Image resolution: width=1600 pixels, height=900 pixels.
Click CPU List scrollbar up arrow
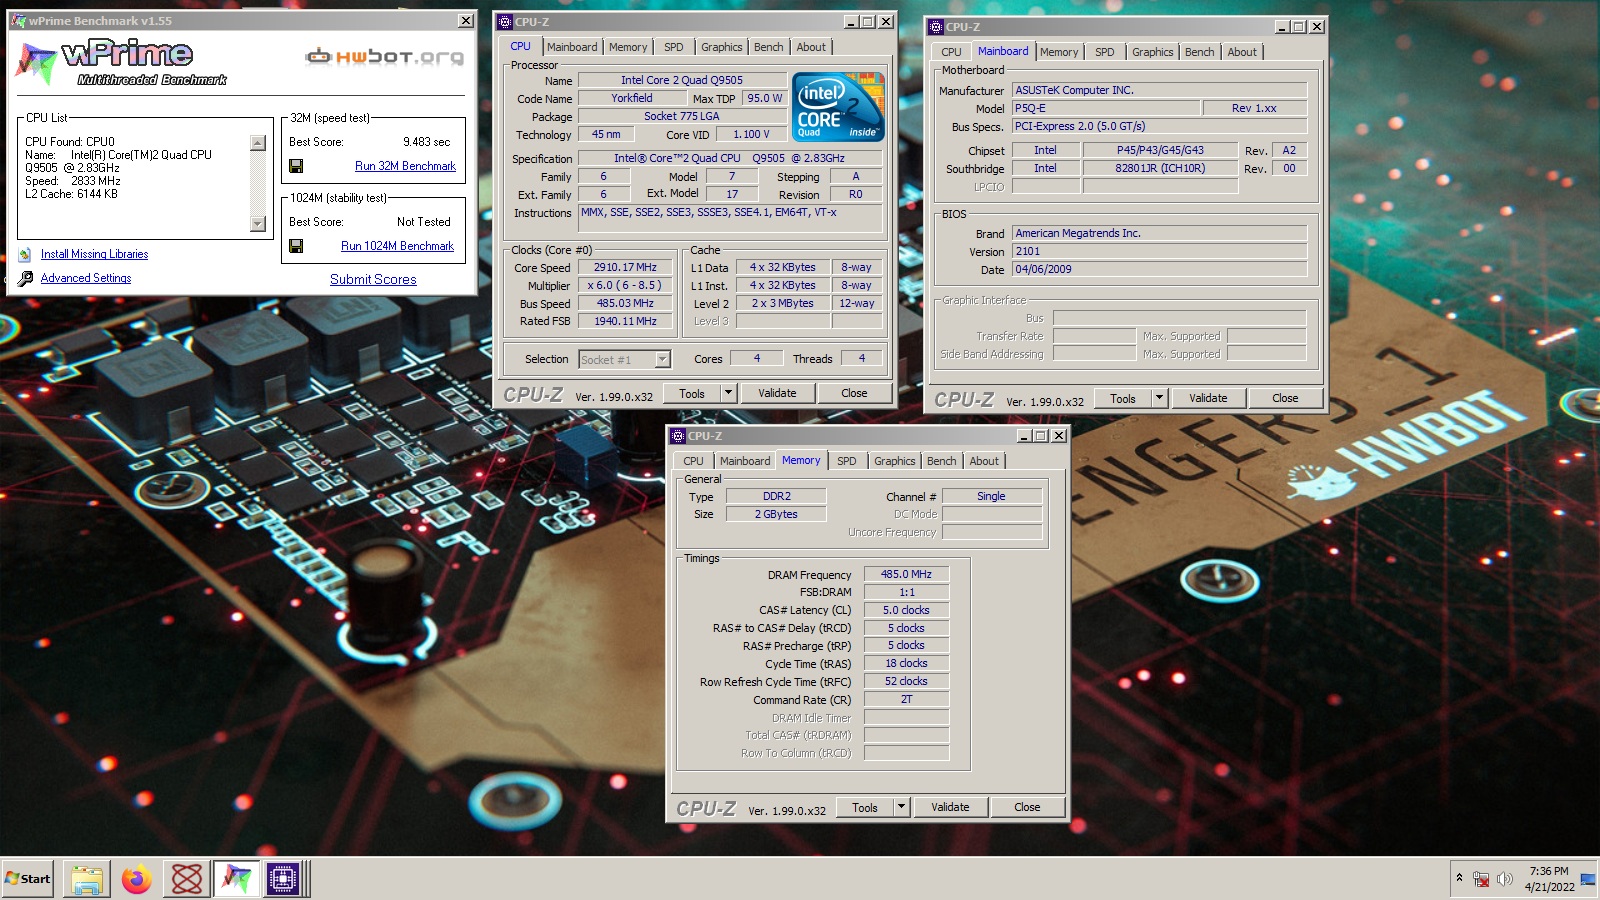pos(258,143)
